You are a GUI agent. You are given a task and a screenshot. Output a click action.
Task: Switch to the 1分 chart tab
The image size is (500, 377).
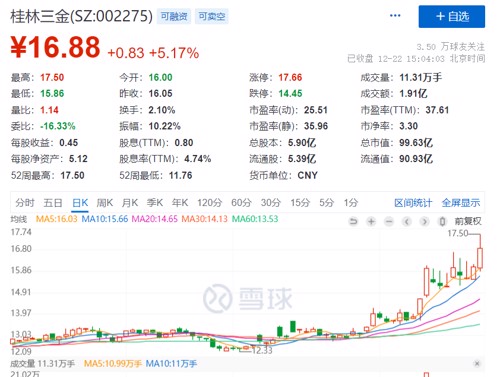[x=351, y=203]
